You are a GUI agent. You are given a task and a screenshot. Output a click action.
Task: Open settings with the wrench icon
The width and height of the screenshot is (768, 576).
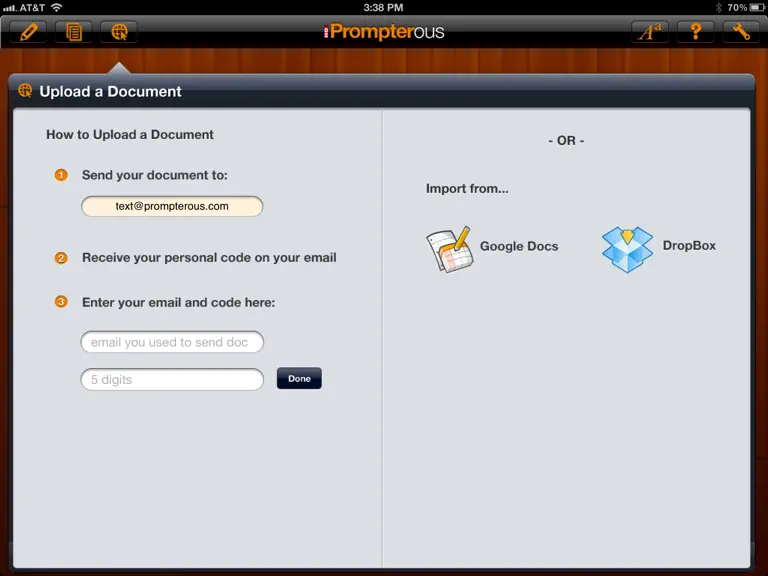(741, 32)
